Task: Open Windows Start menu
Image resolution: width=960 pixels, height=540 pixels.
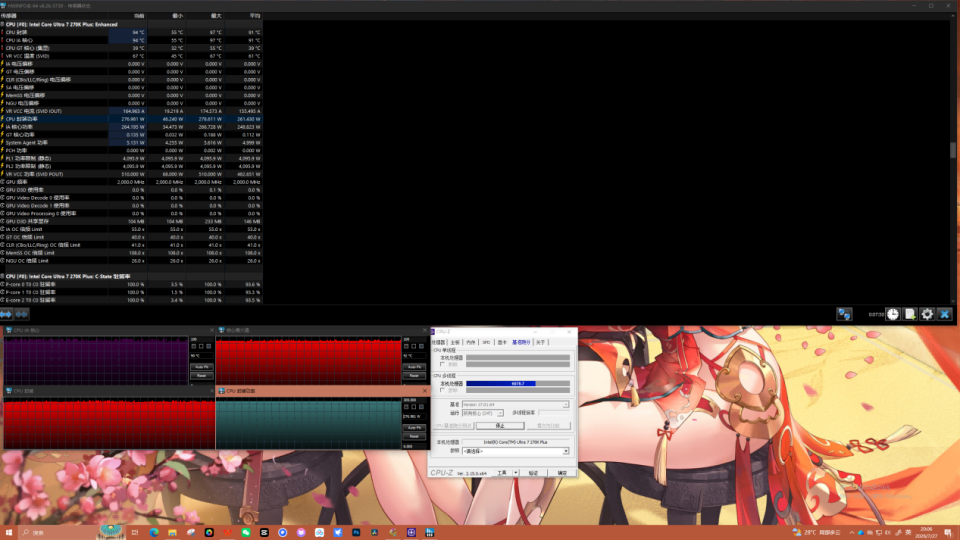Action: [9, 533]
